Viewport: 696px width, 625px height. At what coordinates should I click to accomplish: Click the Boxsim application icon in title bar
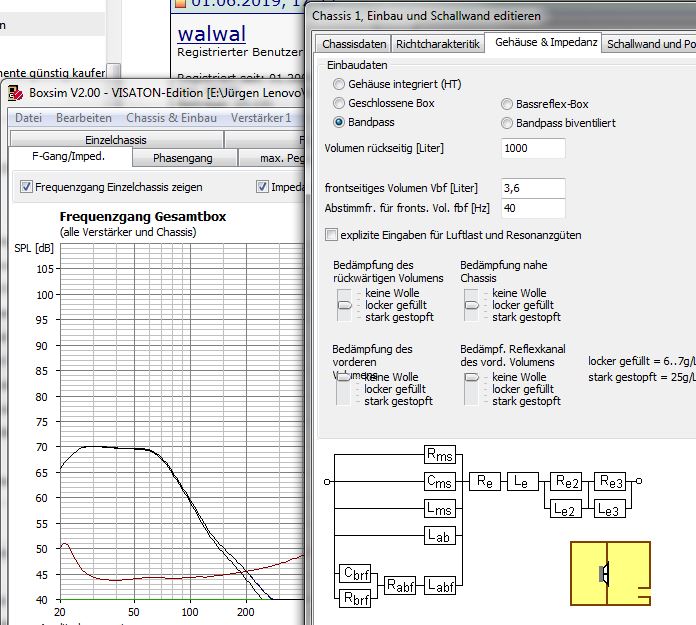pyautogui.click(x=16, y=92)
